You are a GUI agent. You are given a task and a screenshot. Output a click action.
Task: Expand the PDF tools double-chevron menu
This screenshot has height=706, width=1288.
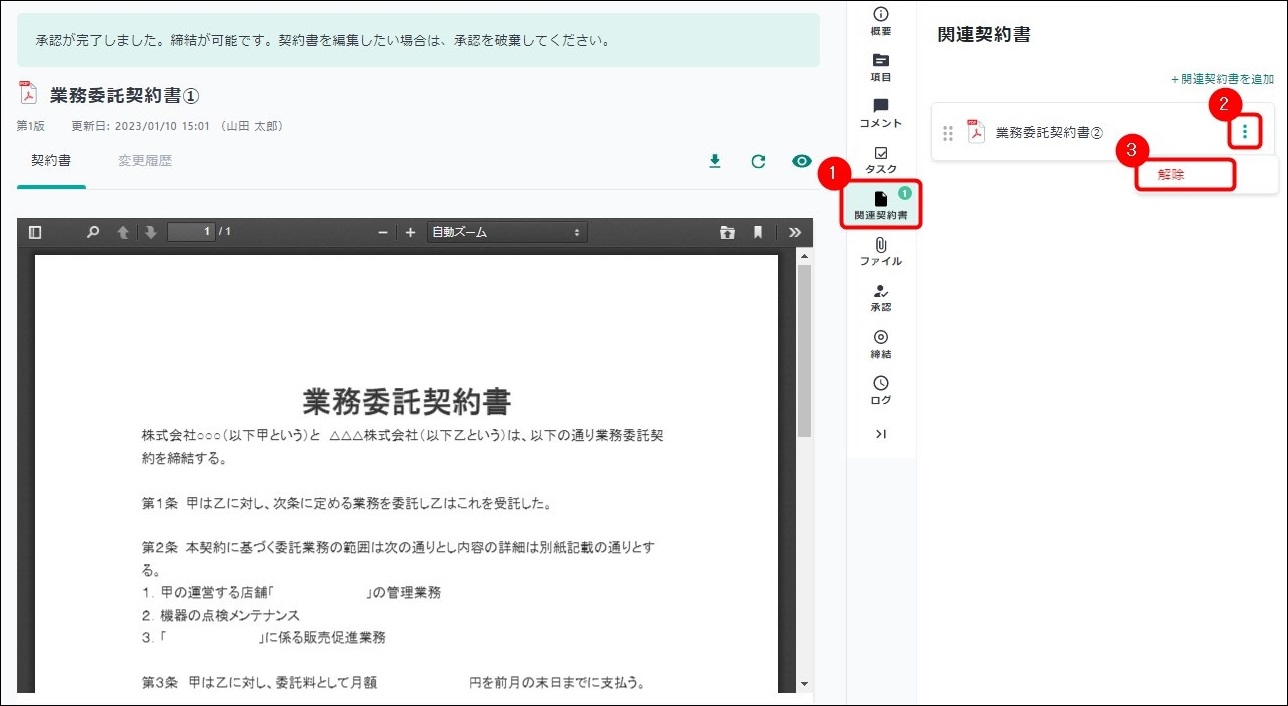794,232
